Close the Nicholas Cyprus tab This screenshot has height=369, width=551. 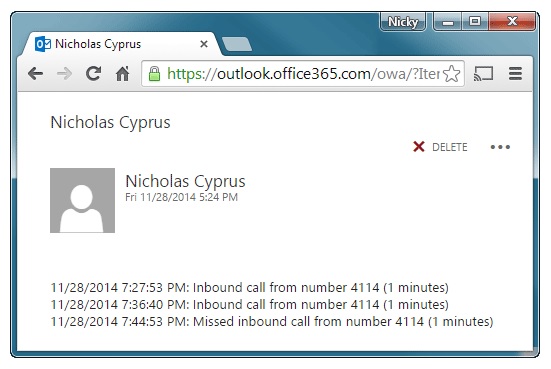(x=204, y=44)
